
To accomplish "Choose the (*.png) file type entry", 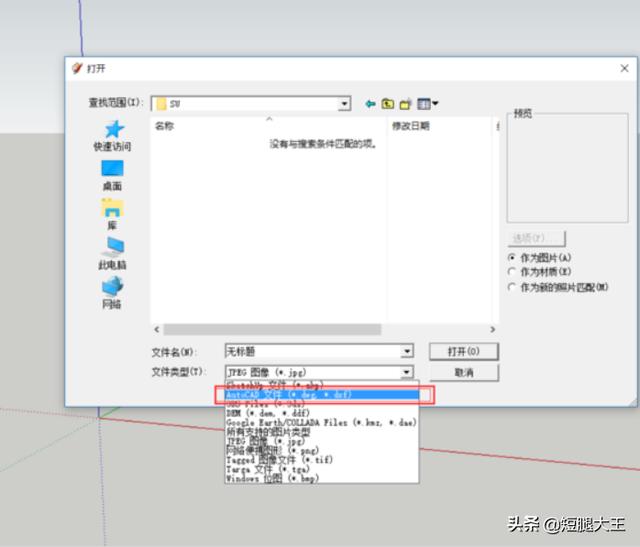I will [x=322, y=450].
